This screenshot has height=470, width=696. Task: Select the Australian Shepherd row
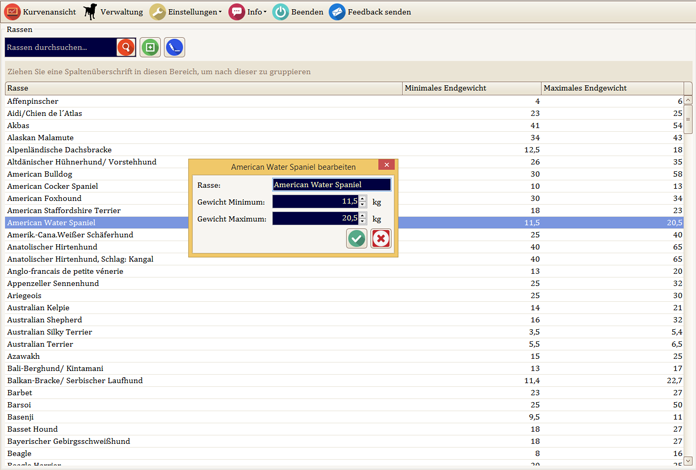(344, 320)
